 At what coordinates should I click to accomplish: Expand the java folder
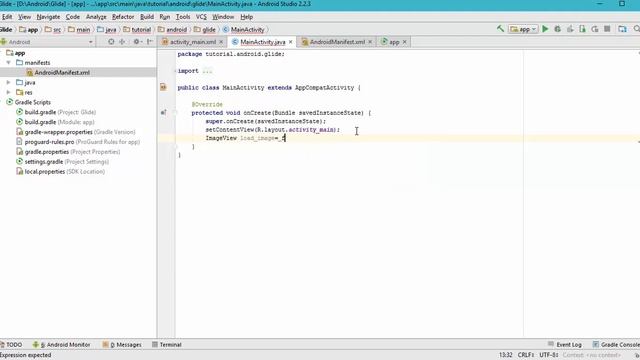click(x=9, y=82)
